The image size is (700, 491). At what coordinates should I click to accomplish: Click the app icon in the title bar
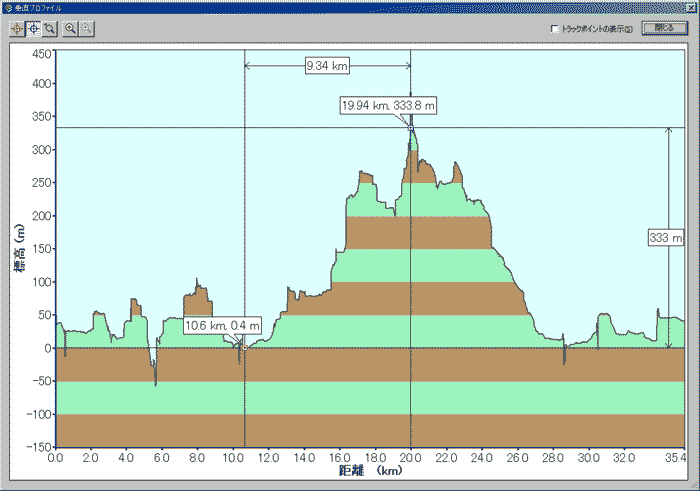coord(7,7)
